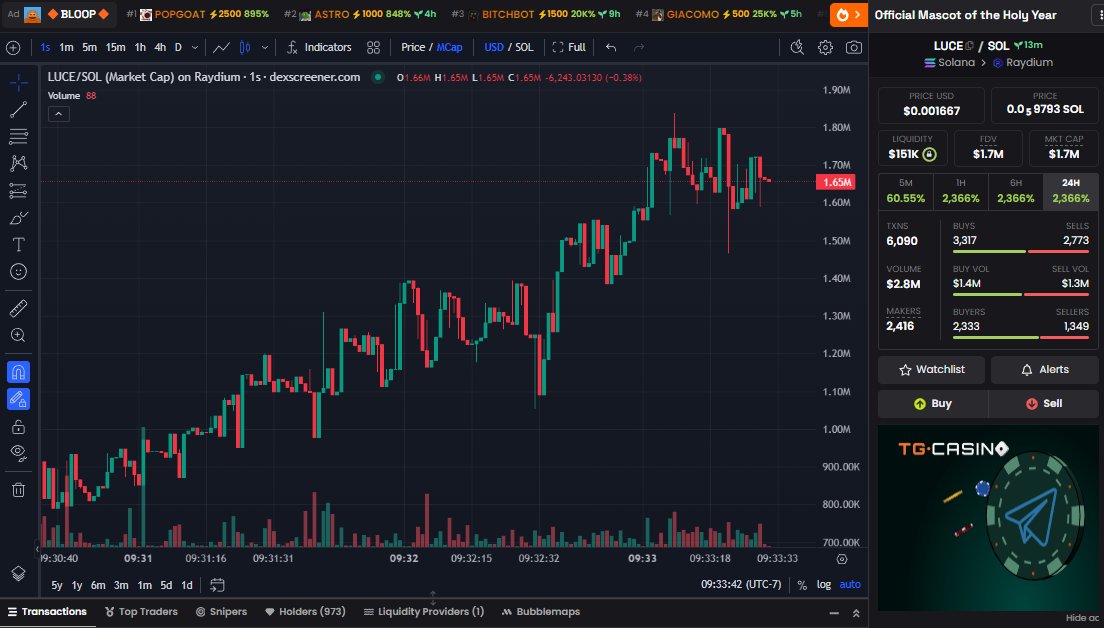The image size is (1104, 628).
Task: Select the ruler measure tool
Action: click(18, 308)
